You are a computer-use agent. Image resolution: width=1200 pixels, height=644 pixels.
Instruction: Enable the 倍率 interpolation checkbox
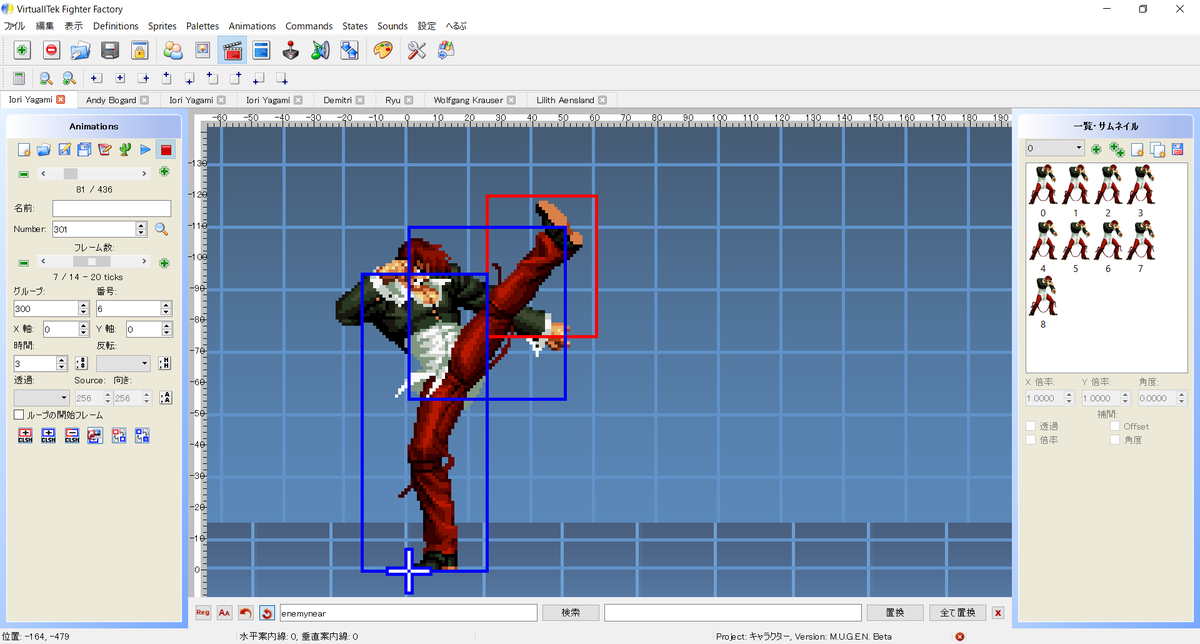pyautogui.click(x=1032, y=440)
